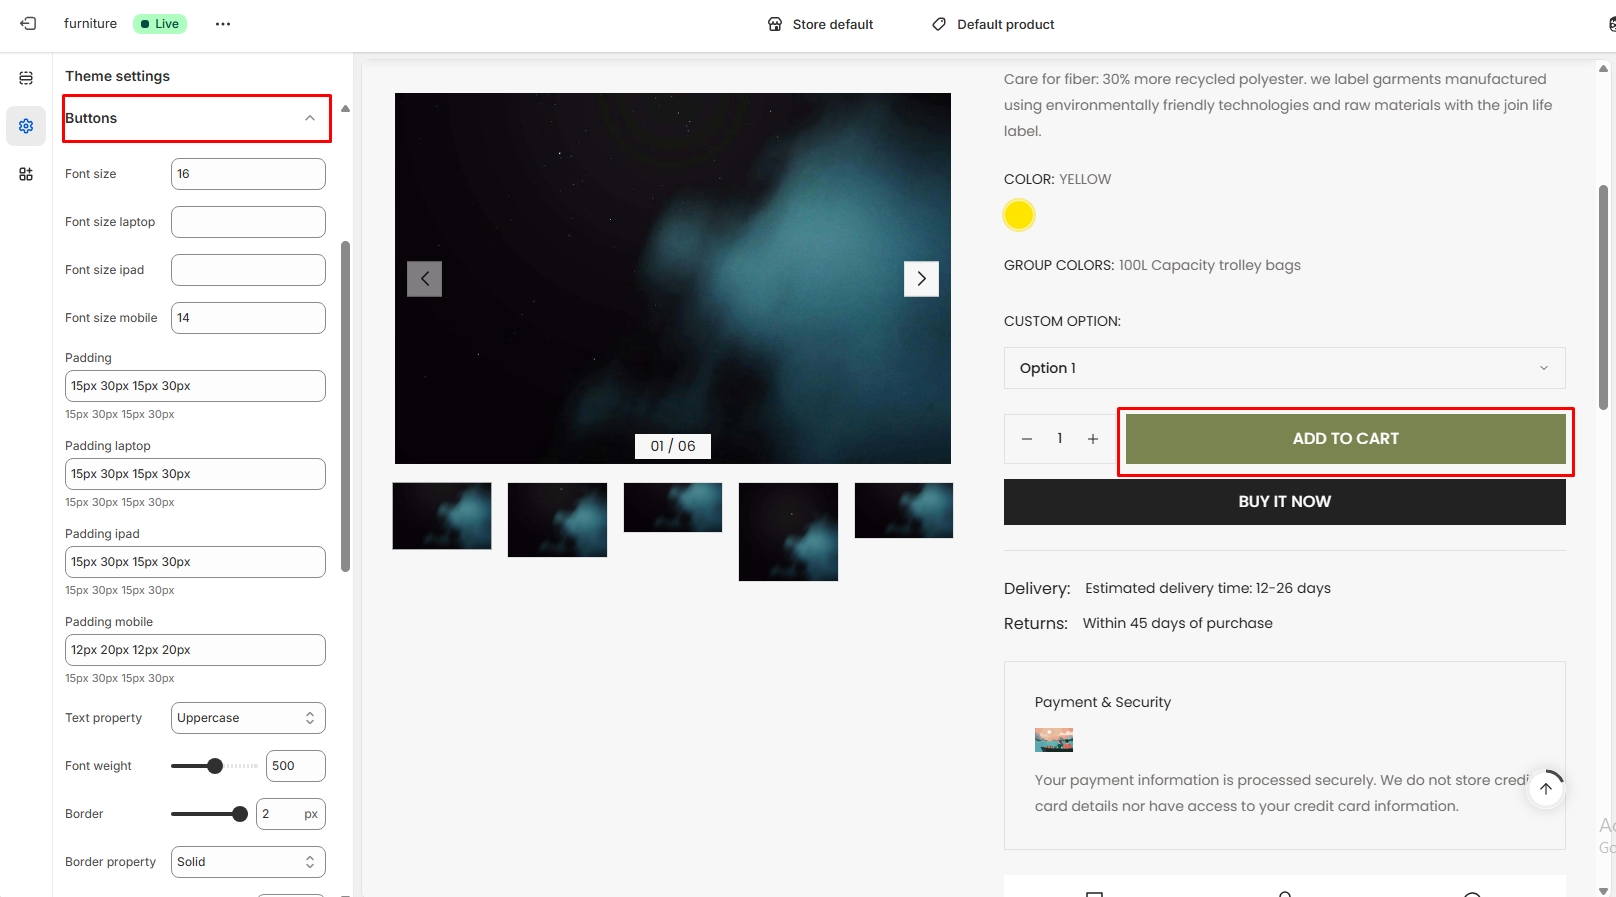Select the Theme settings gear icon
The height and width of the screenshot is (897, 1616).
coord(26,126)
